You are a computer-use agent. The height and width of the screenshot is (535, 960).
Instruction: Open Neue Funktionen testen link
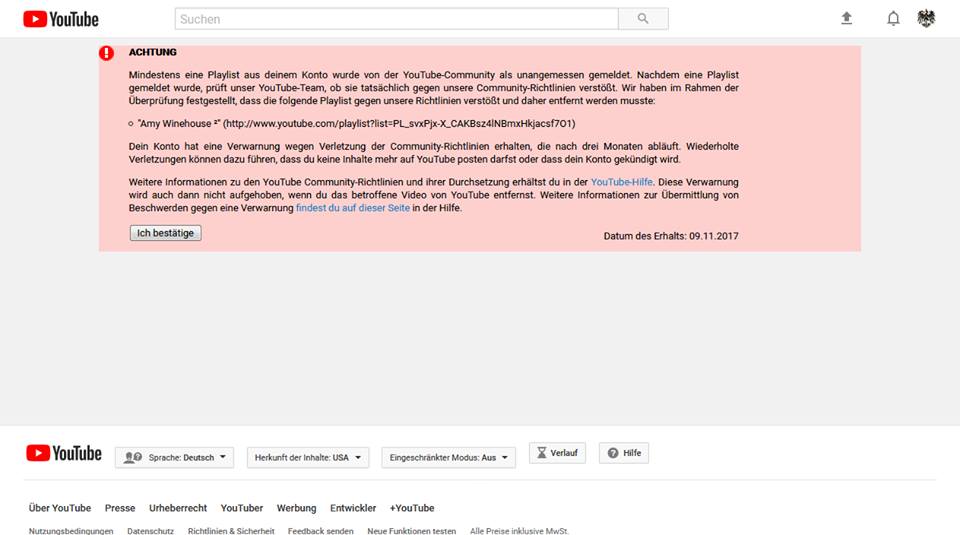[x=411, y=531]
